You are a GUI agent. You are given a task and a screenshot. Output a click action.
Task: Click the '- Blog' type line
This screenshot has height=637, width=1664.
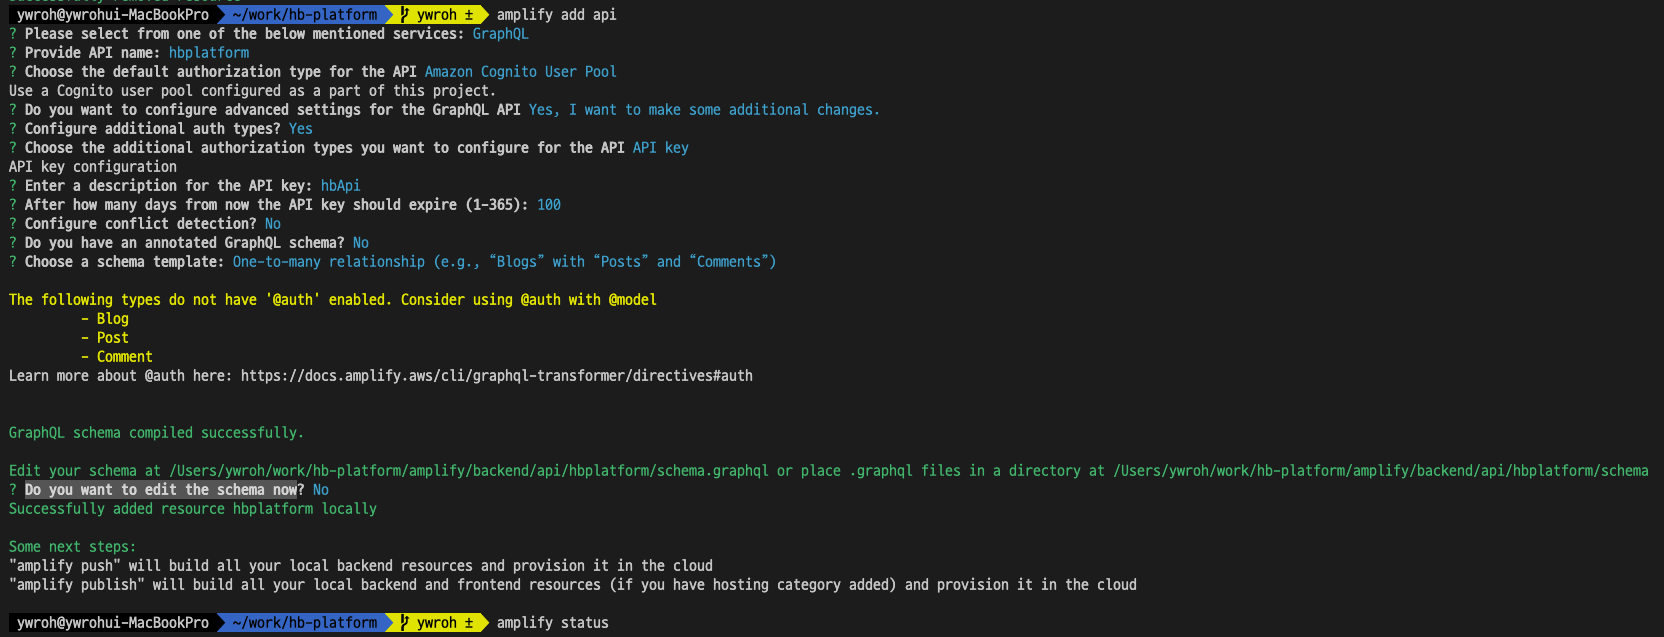[105, 319]
